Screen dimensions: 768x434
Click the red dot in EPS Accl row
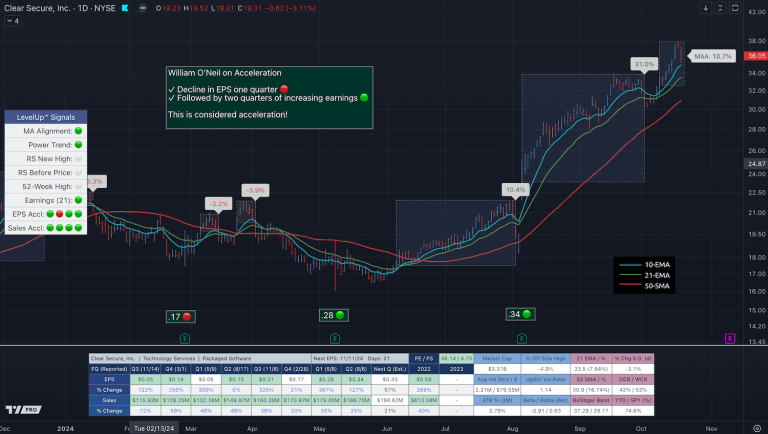point(59,214)
